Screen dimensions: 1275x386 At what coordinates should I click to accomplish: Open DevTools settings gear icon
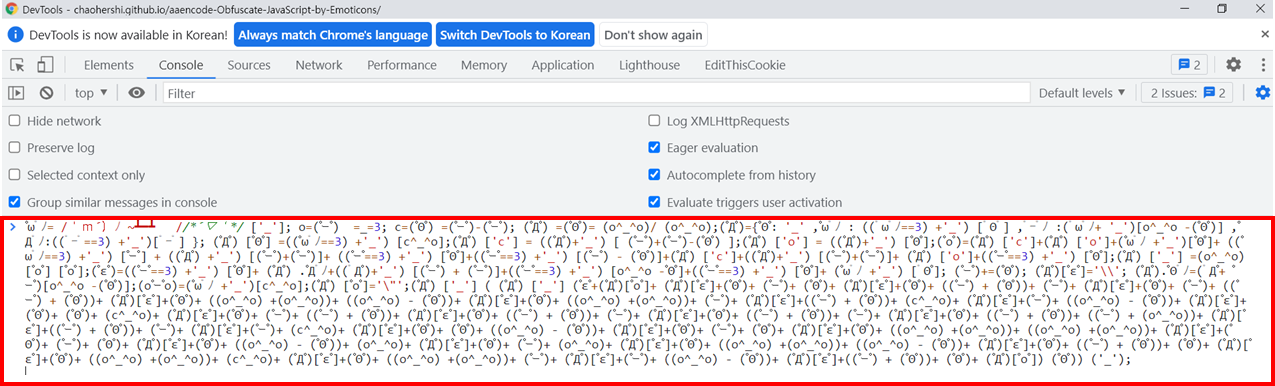pyautogui.click(x=1233, y=65)
